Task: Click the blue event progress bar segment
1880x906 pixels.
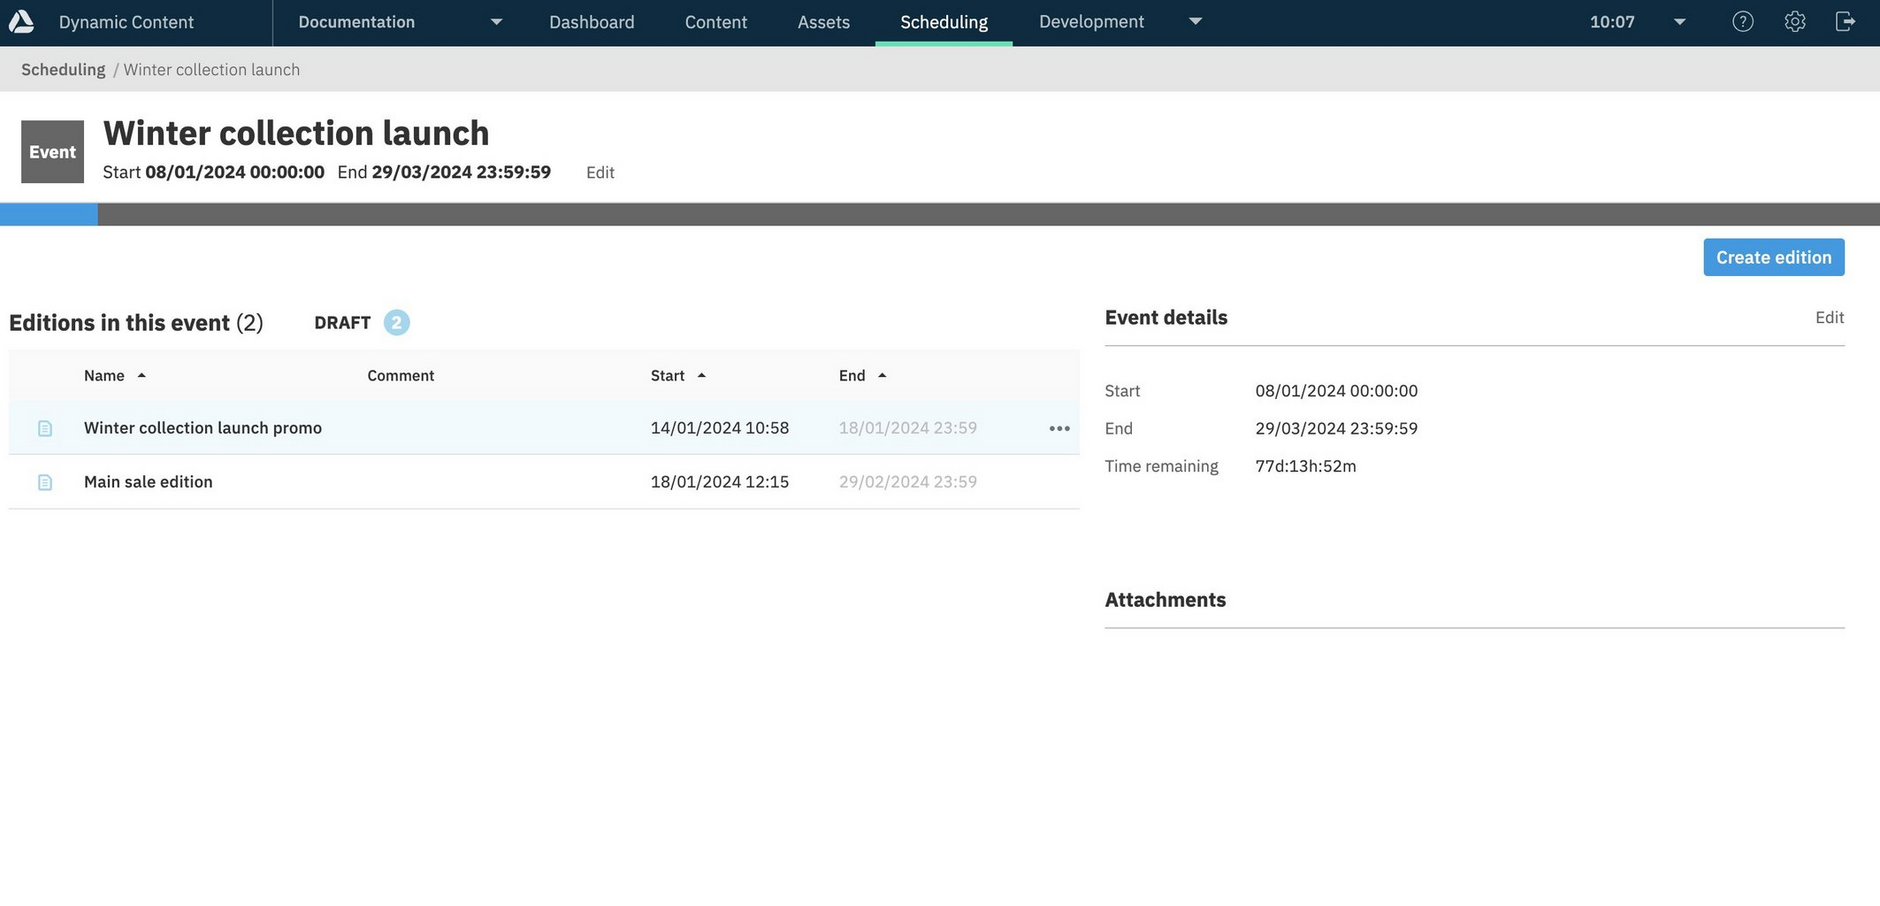Action: pyautogui.click(x=49, y=214)
